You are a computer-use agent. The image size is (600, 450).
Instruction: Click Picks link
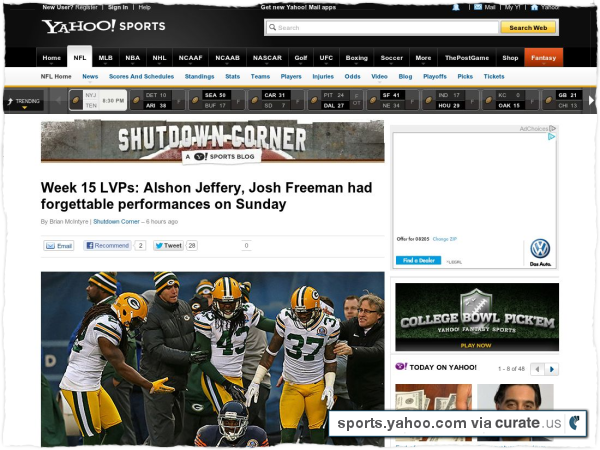465,77
